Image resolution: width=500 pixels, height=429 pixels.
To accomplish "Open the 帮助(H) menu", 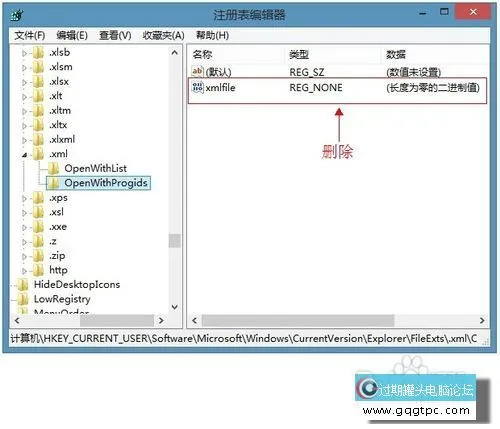I will click(x=212, y=35).
